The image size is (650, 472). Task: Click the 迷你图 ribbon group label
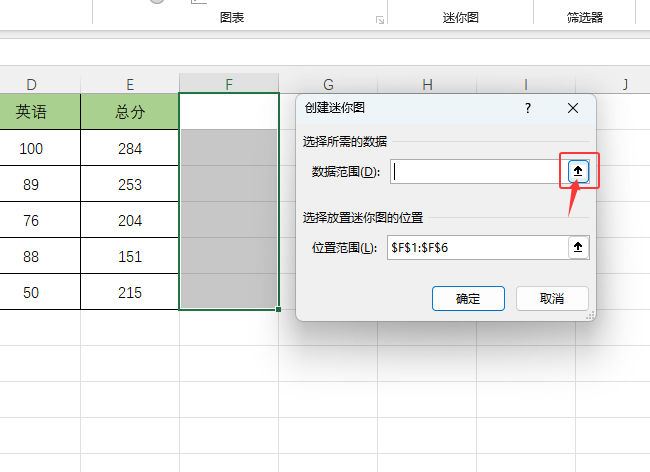click(461, 17)
